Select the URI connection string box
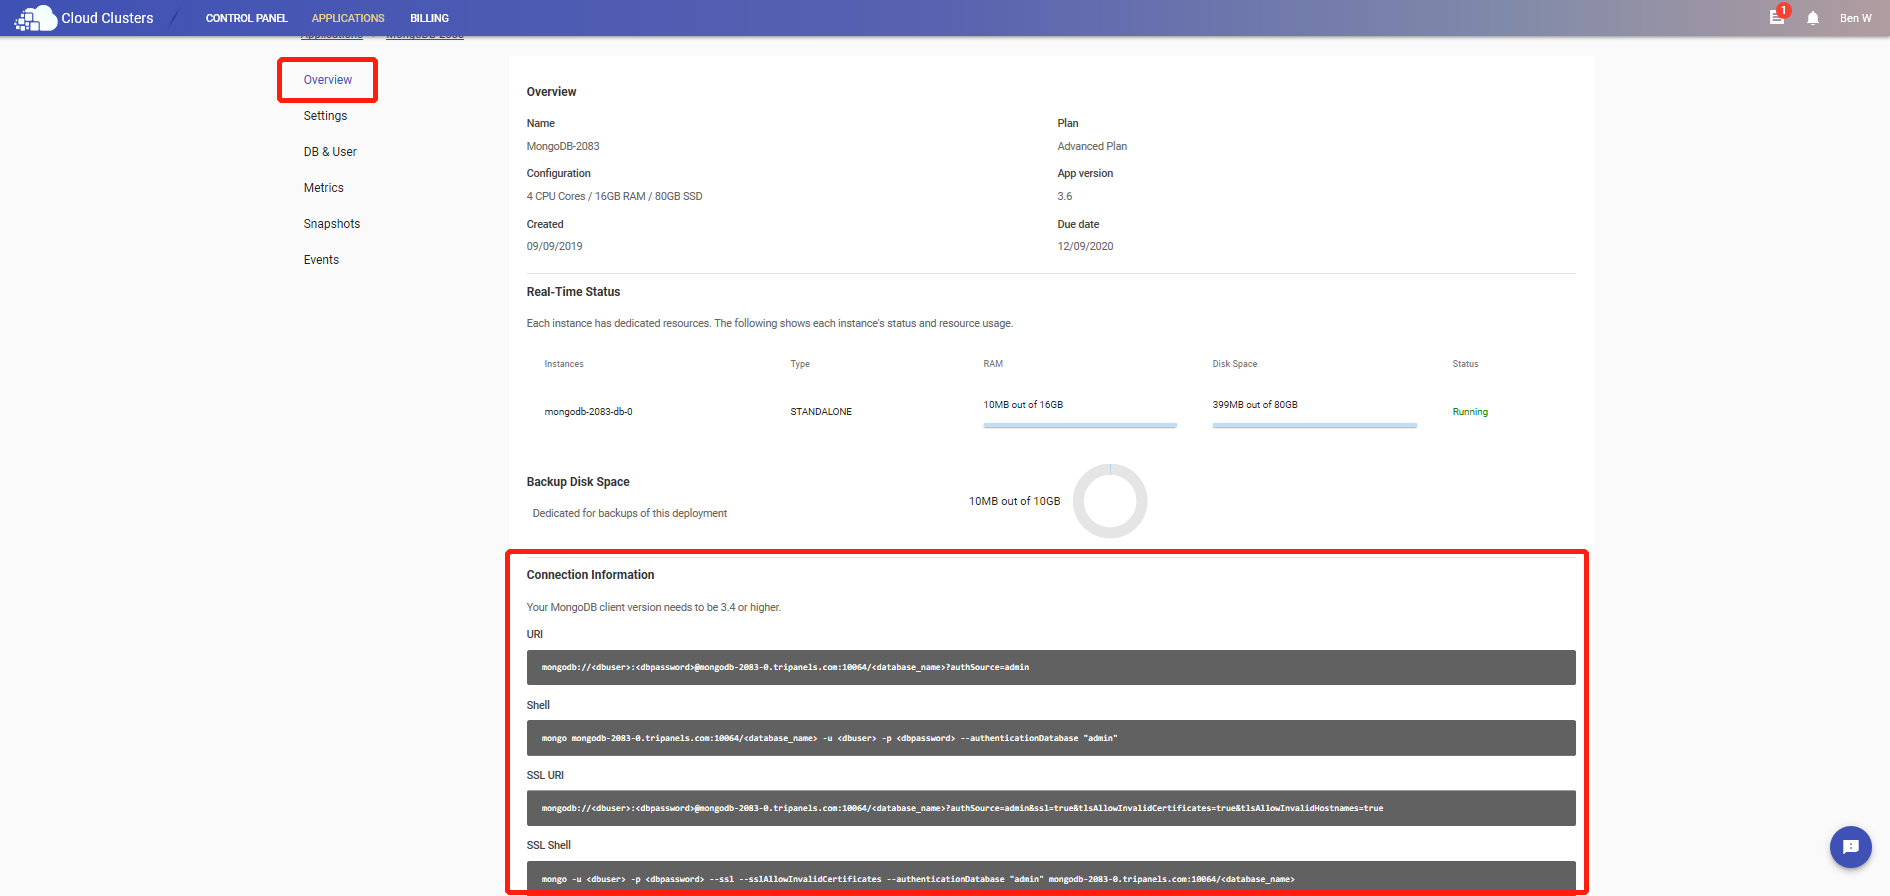The image size is (1890, 896). (x=1051, y=667)
